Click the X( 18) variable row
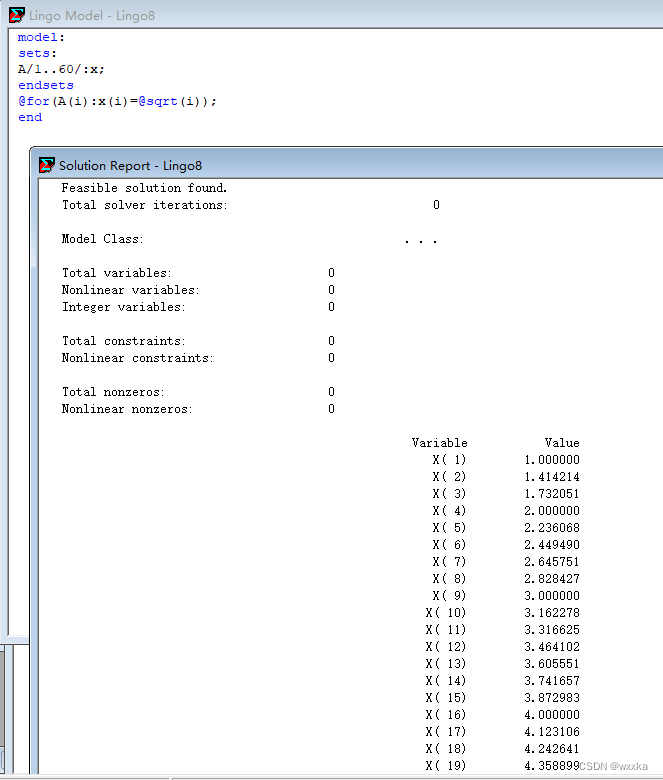The image size is (663, 780). [502, 749]
